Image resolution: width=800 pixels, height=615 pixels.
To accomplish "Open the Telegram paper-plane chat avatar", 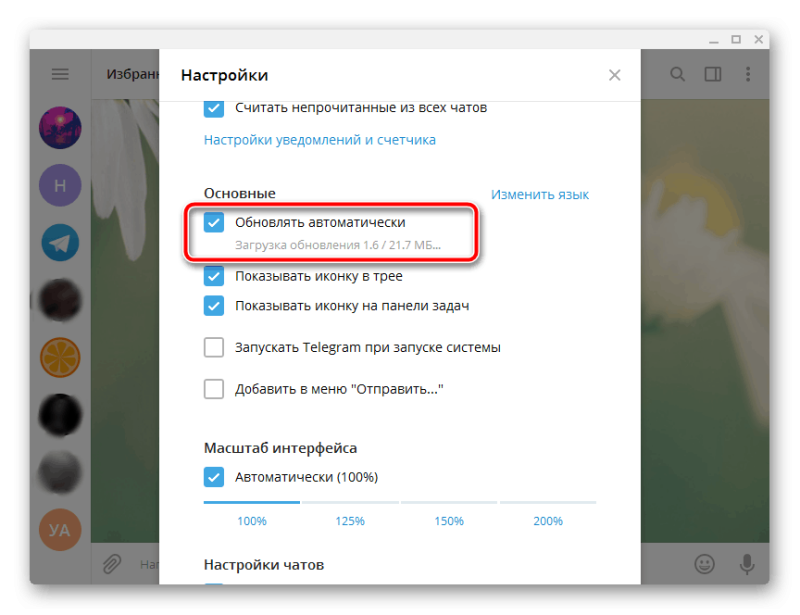I will tap(60, 243).
